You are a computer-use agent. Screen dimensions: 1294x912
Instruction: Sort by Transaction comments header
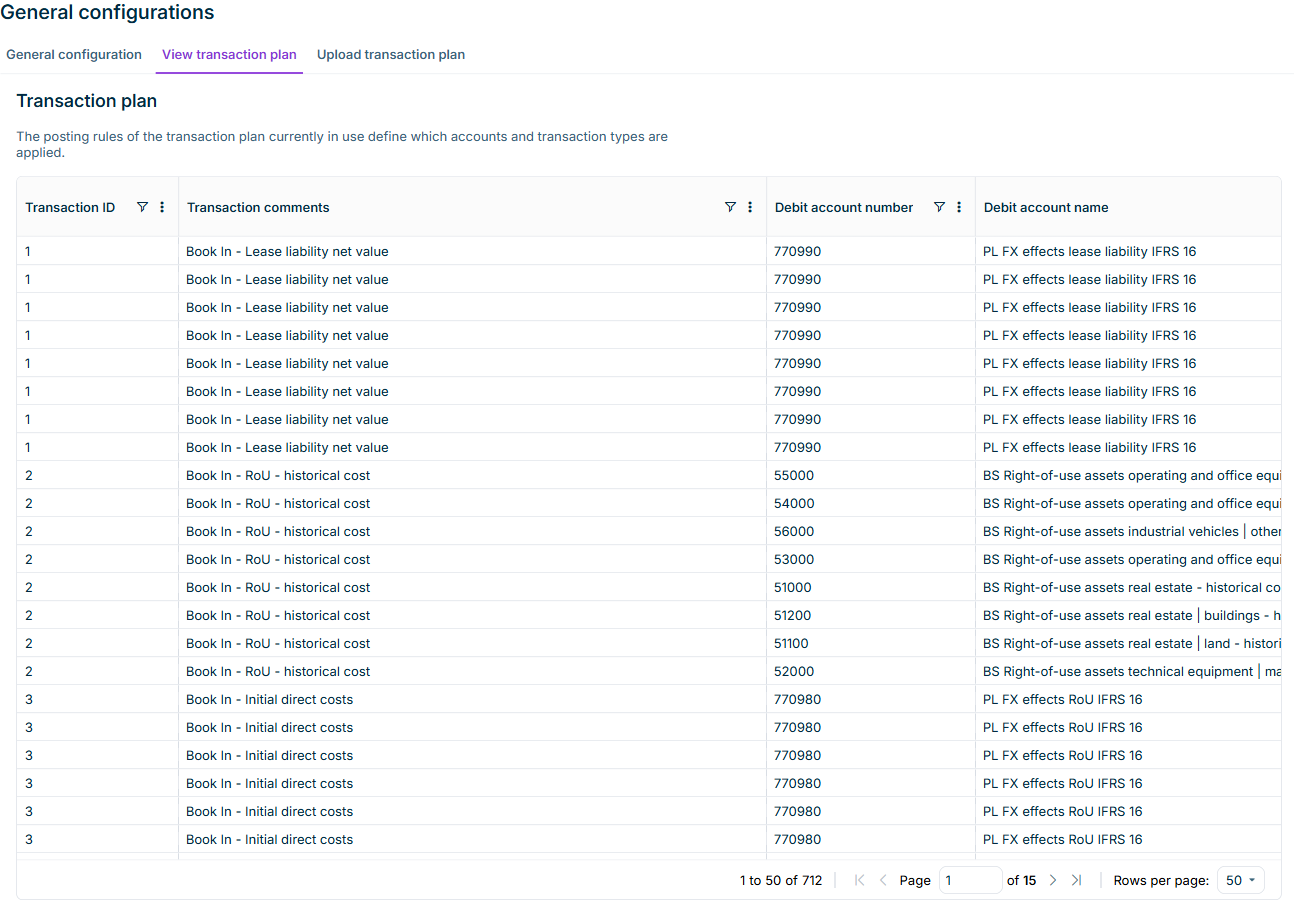click(x=258, y=208)
